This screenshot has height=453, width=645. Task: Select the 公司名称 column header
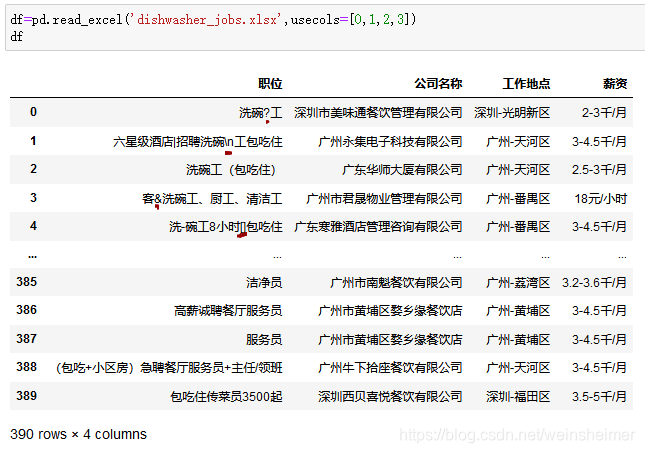(438, 84)
